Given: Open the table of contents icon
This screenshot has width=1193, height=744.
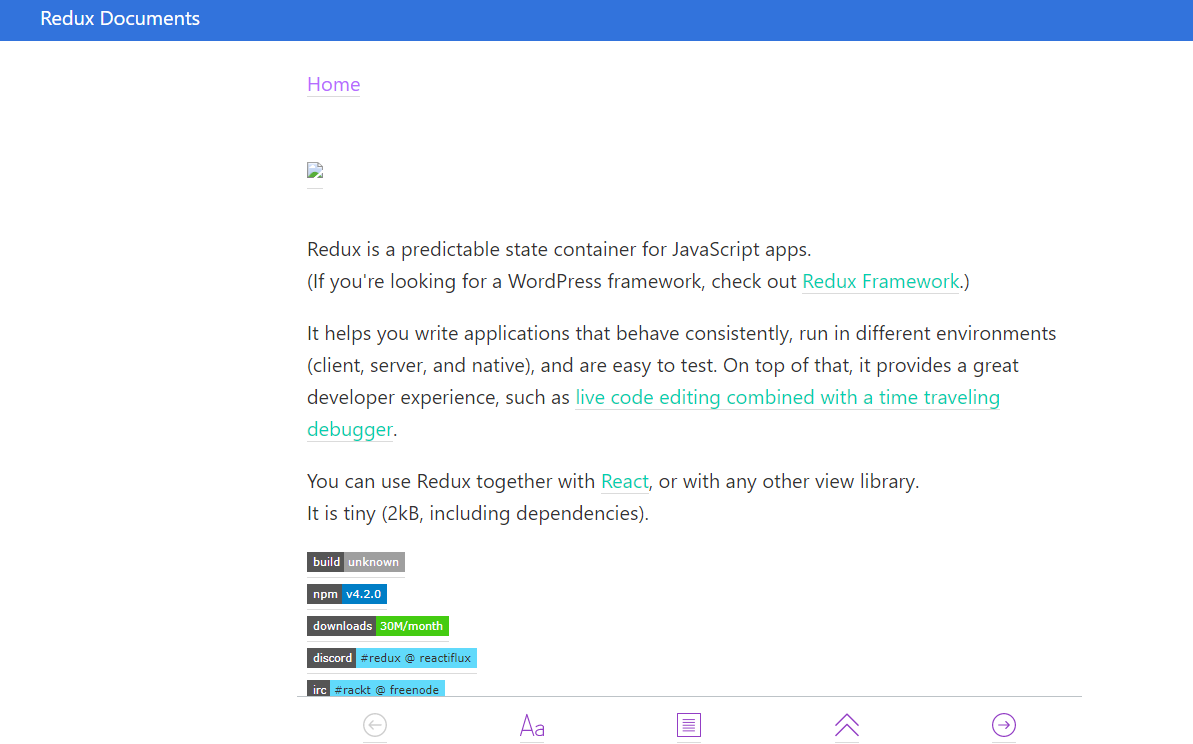Looking at the screenshot, I should coord(689,725).
